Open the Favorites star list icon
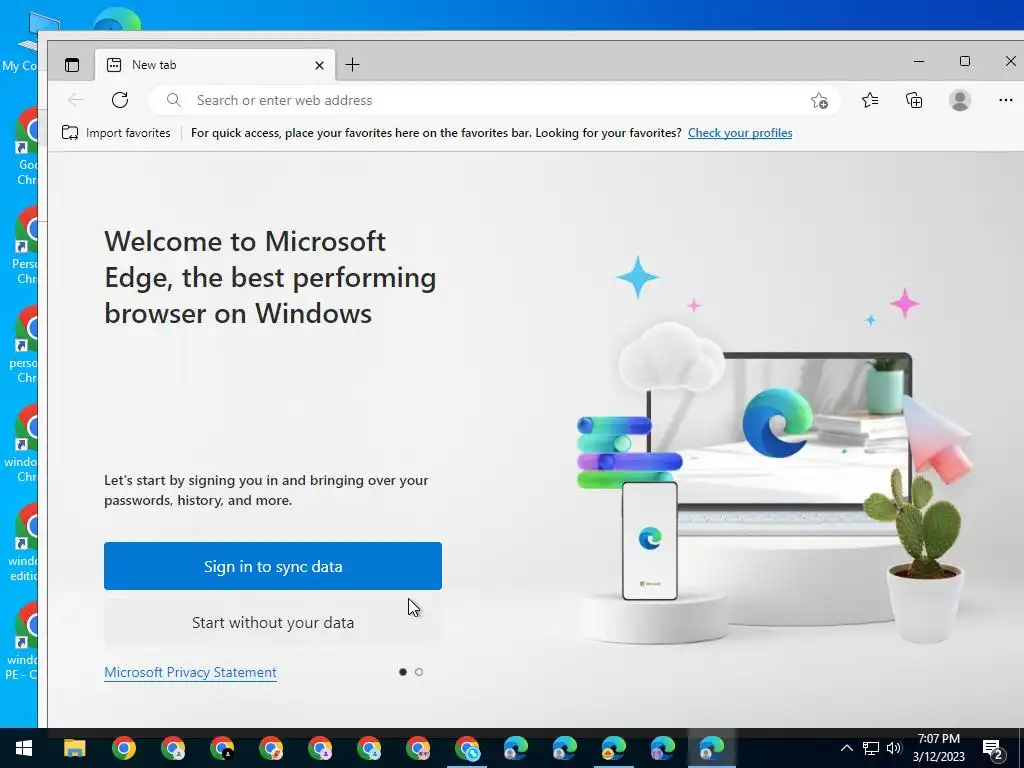The width and height of the screenshot is (1024, 768). point(870,100)
